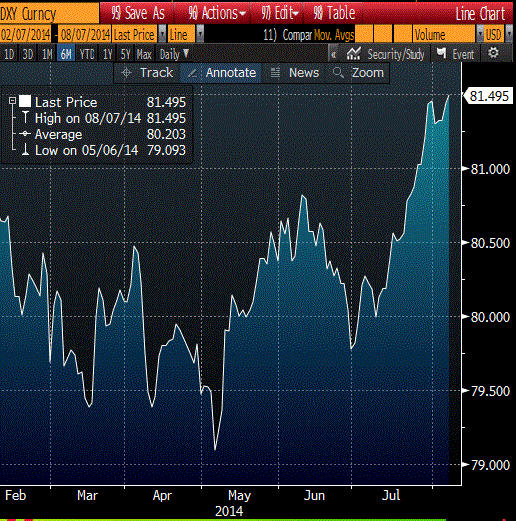516x521 pixels.
Task: Open the Daily periodicity dropdown
Action: coord(174,54)
